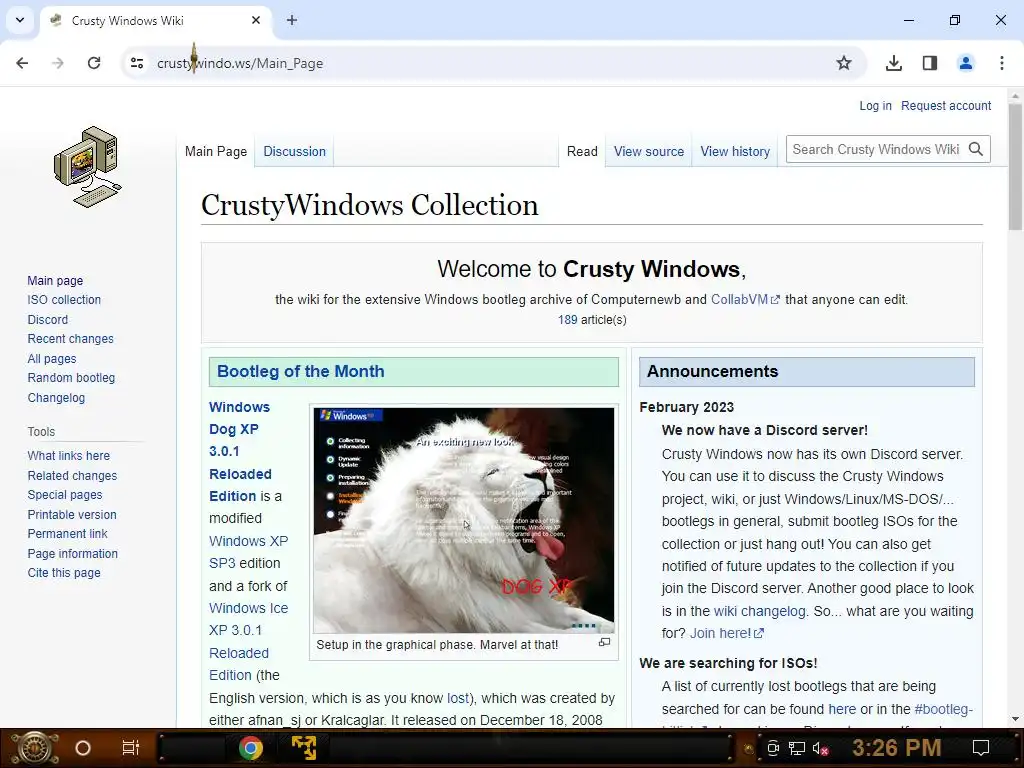1024x768 pixels.
Task: Click the 189 article count link
Action: pyautogui.click(x=568, y=320)
